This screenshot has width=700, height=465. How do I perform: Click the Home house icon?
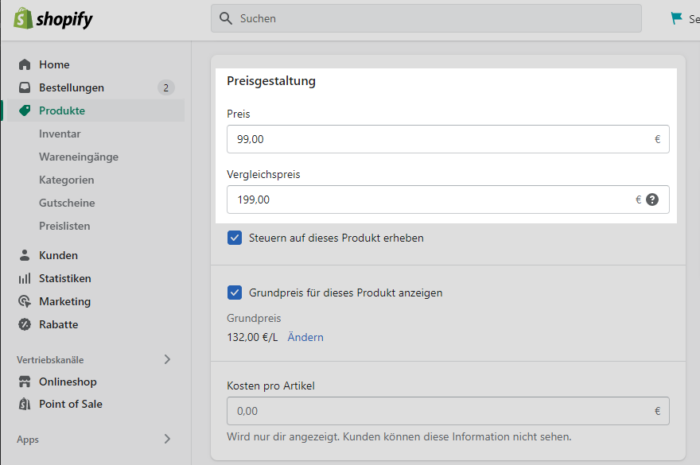(25, 65)
